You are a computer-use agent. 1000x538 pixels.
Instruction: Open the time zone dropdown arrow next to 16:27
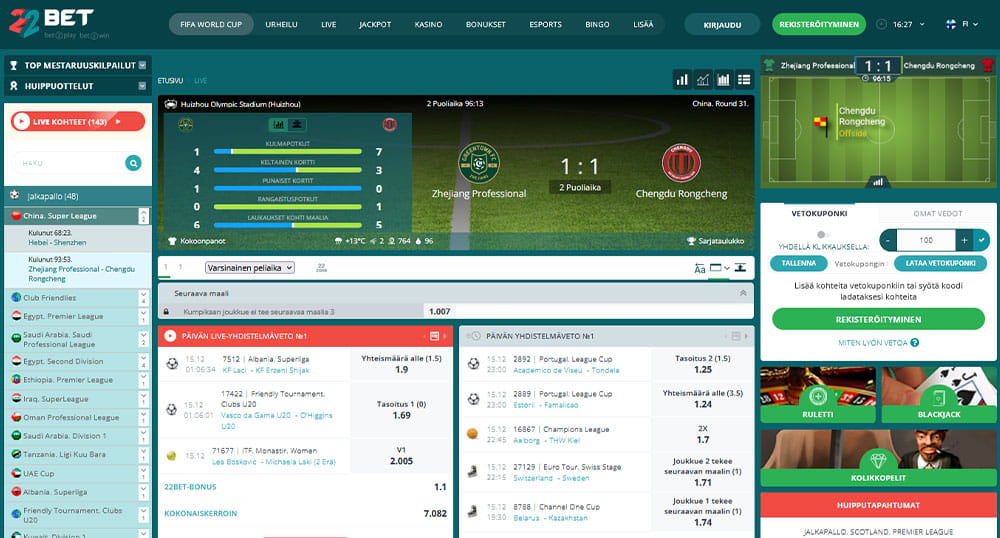pyautogui.click(x=922, y=24)
